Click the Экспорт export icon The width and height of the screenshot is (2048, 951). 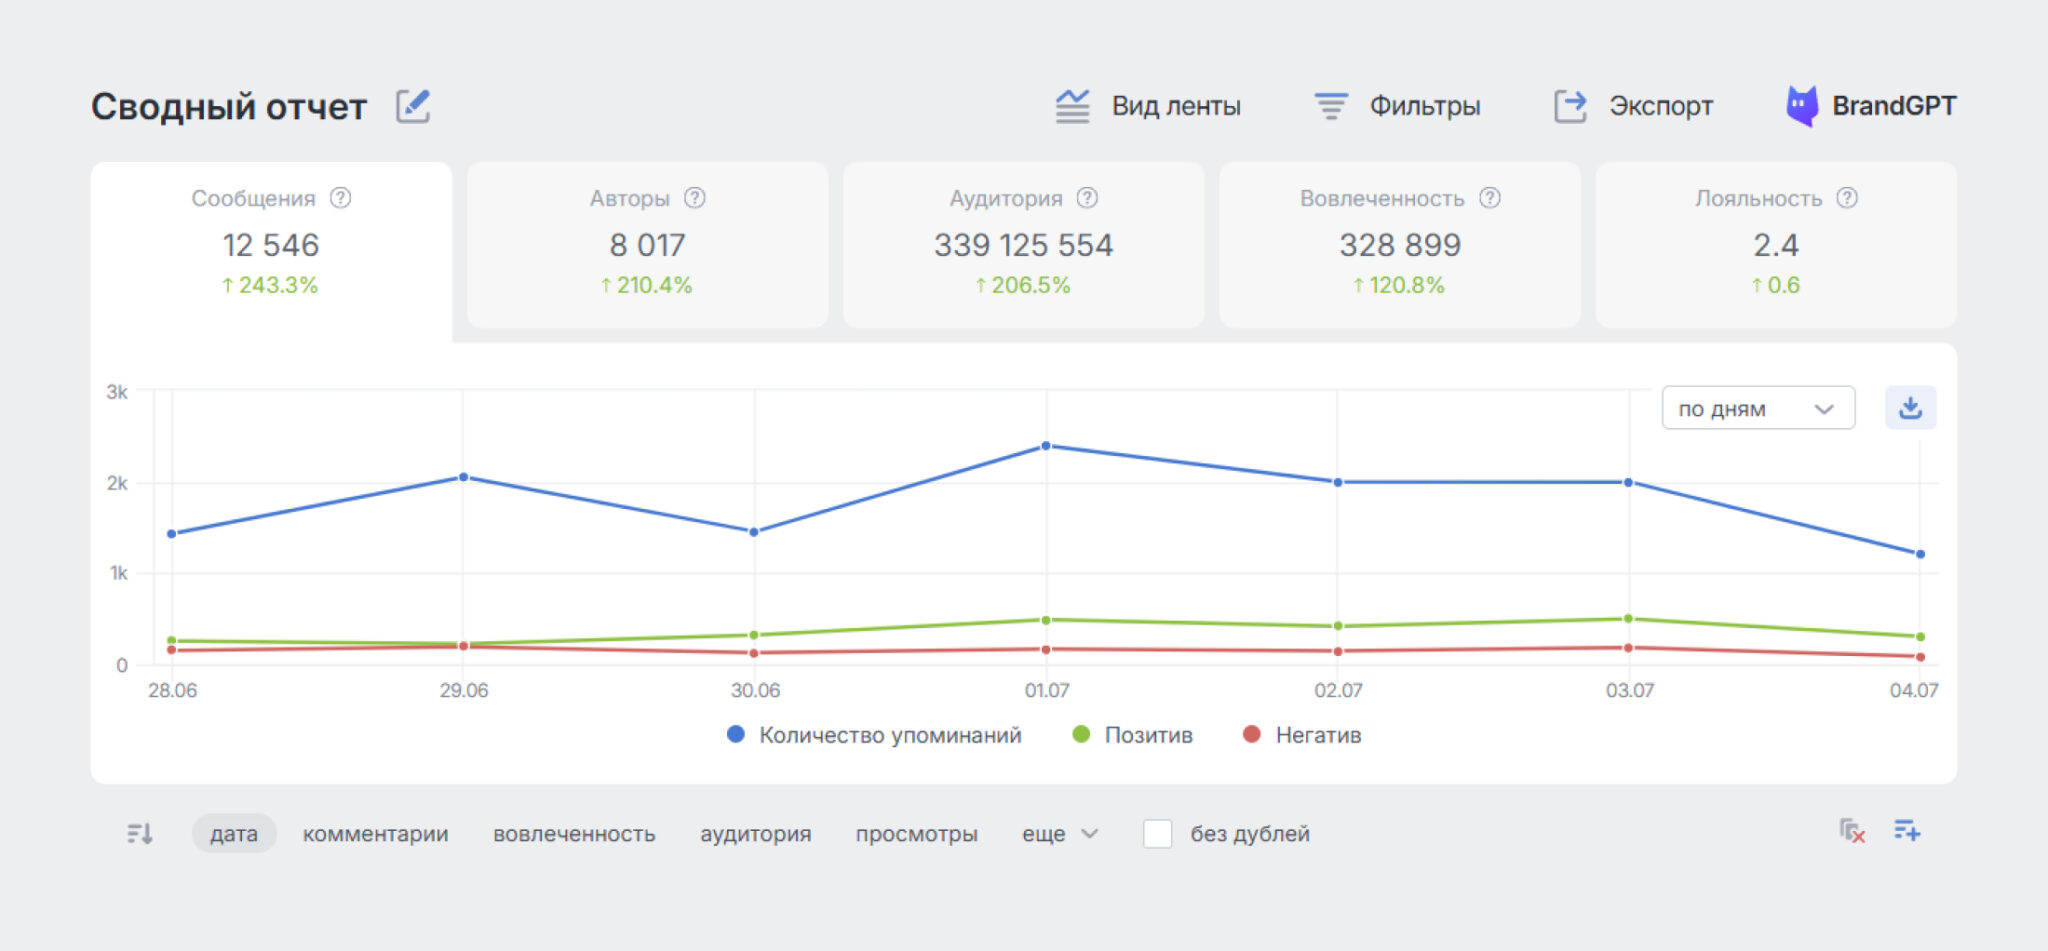coord(1568,105)
